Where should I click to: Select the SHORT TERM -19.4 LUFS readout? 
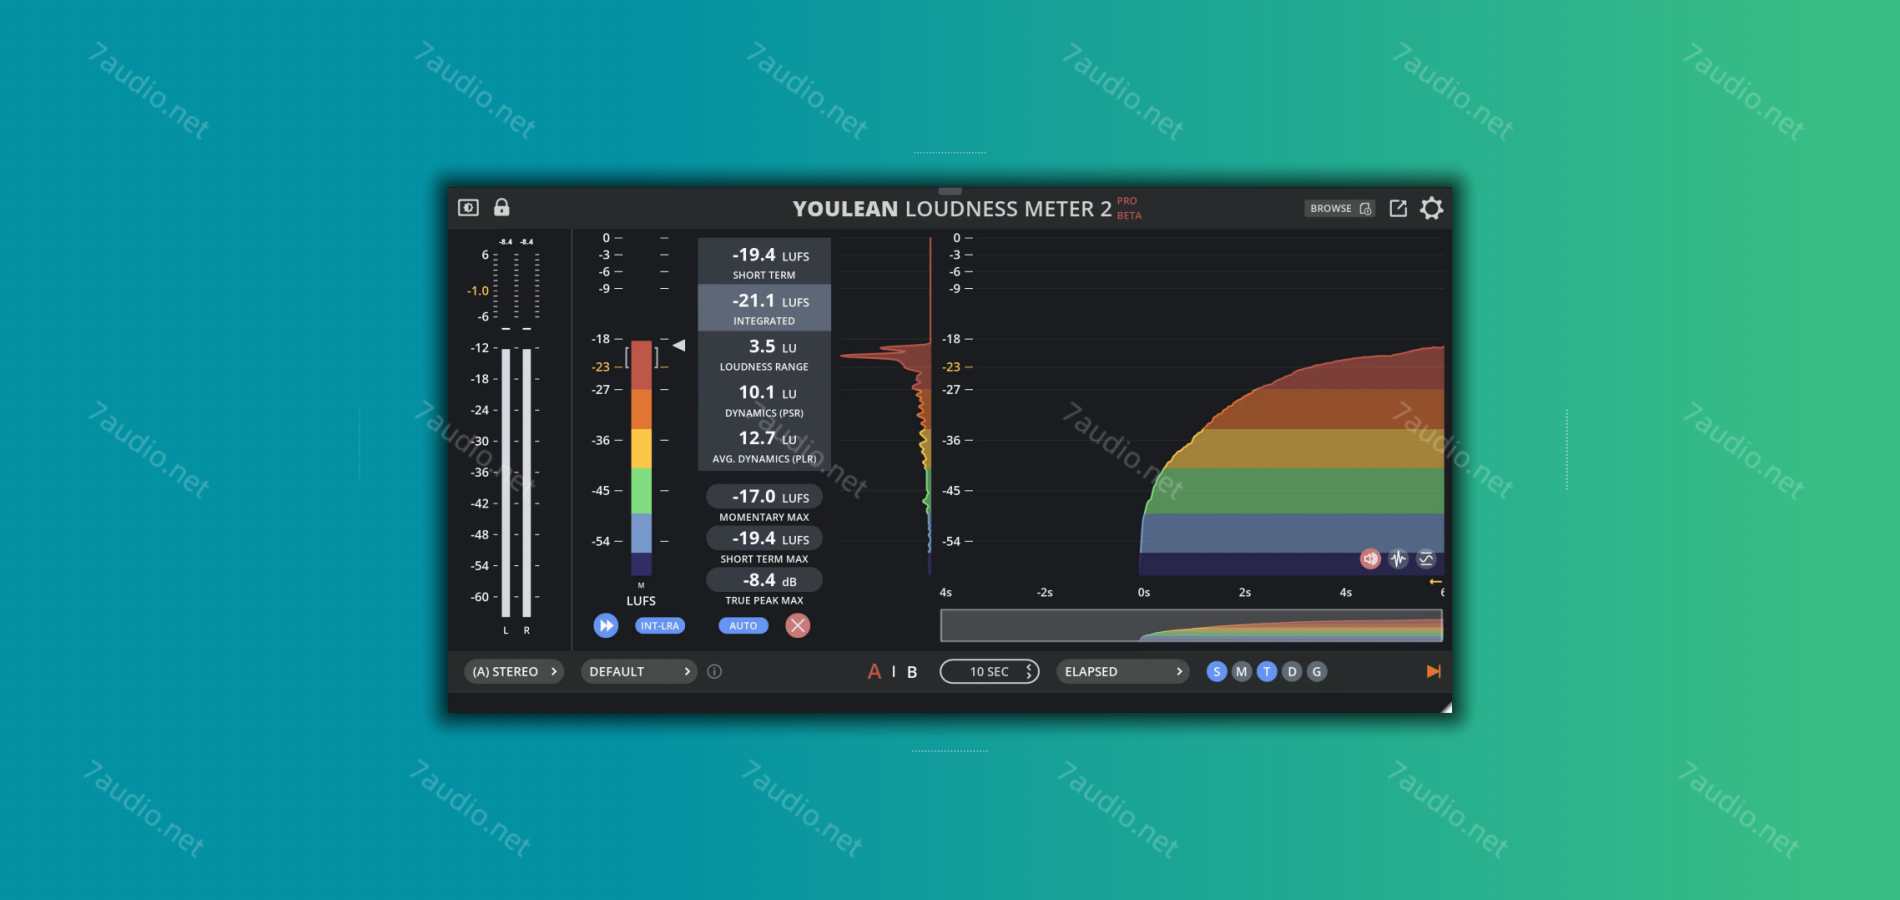[x=764, y=262]
